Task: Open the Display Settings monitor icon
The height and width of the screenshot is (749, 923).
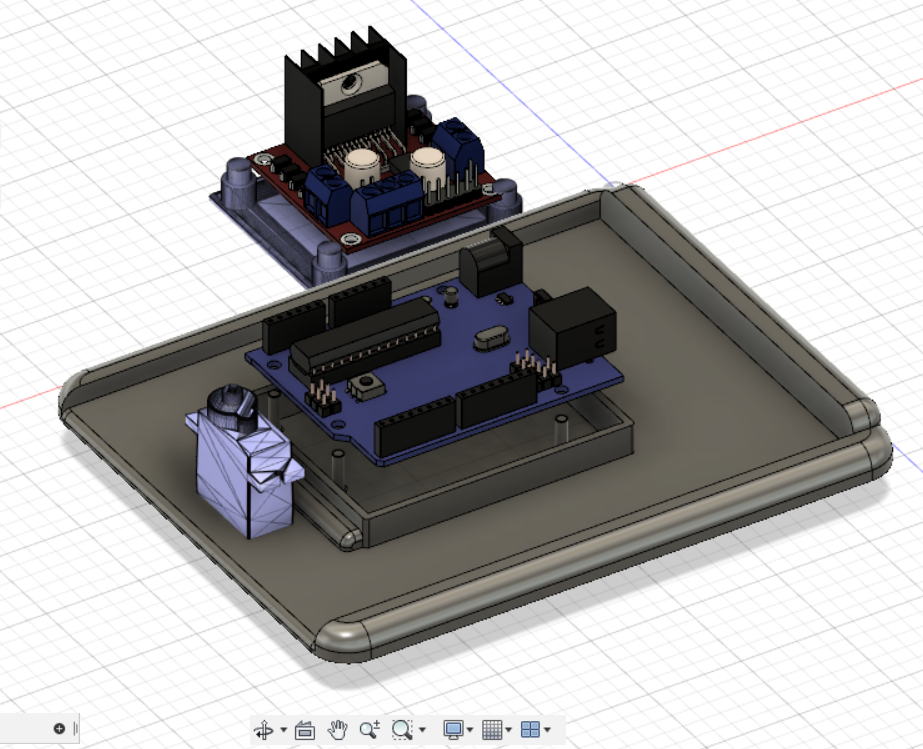Action: pyautogui.click(x=453, y=730)
